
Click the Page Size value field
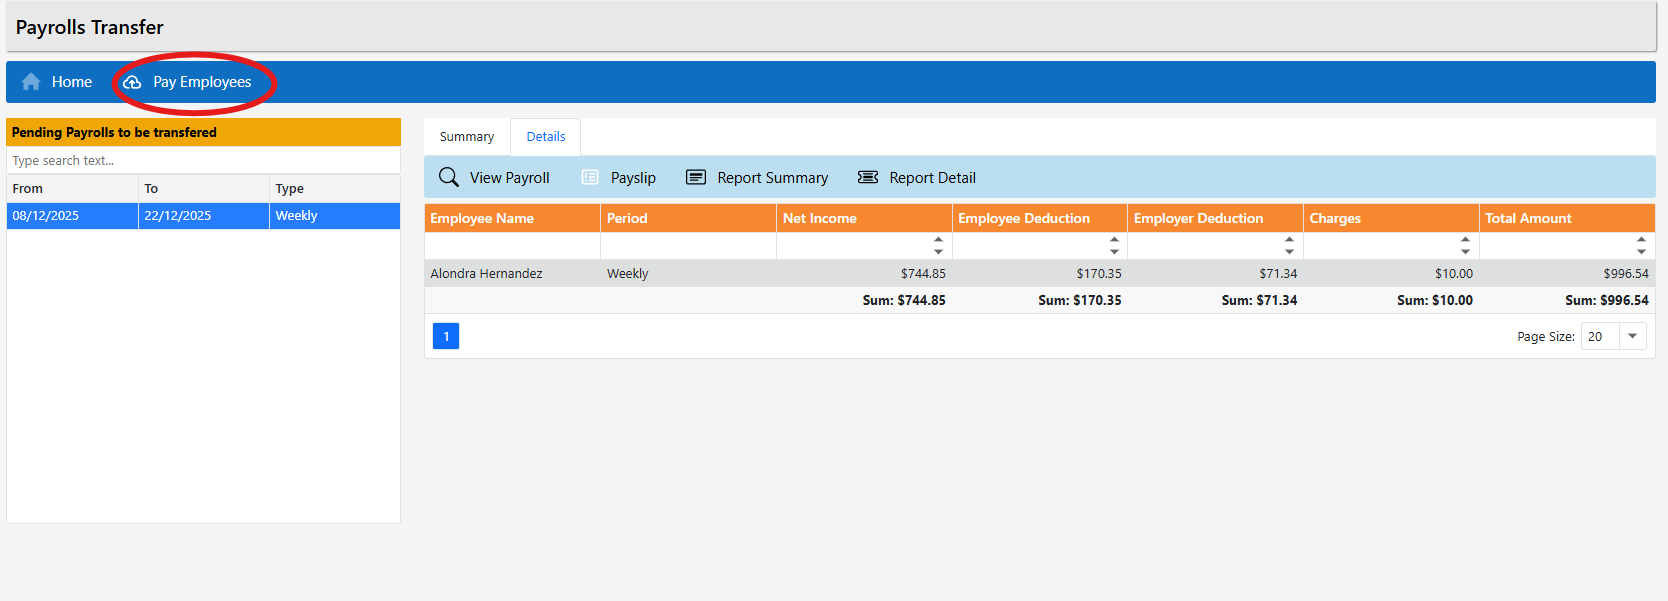click(1600, 336)
